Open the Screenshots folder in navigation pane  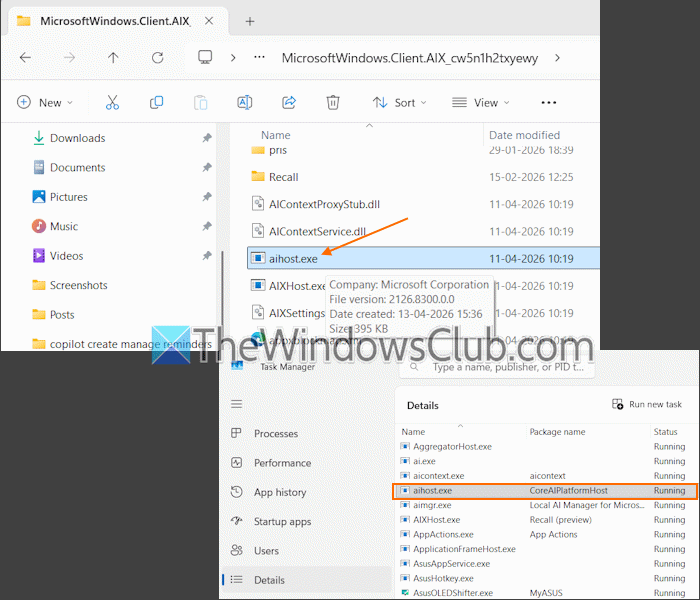click(79, 285)
